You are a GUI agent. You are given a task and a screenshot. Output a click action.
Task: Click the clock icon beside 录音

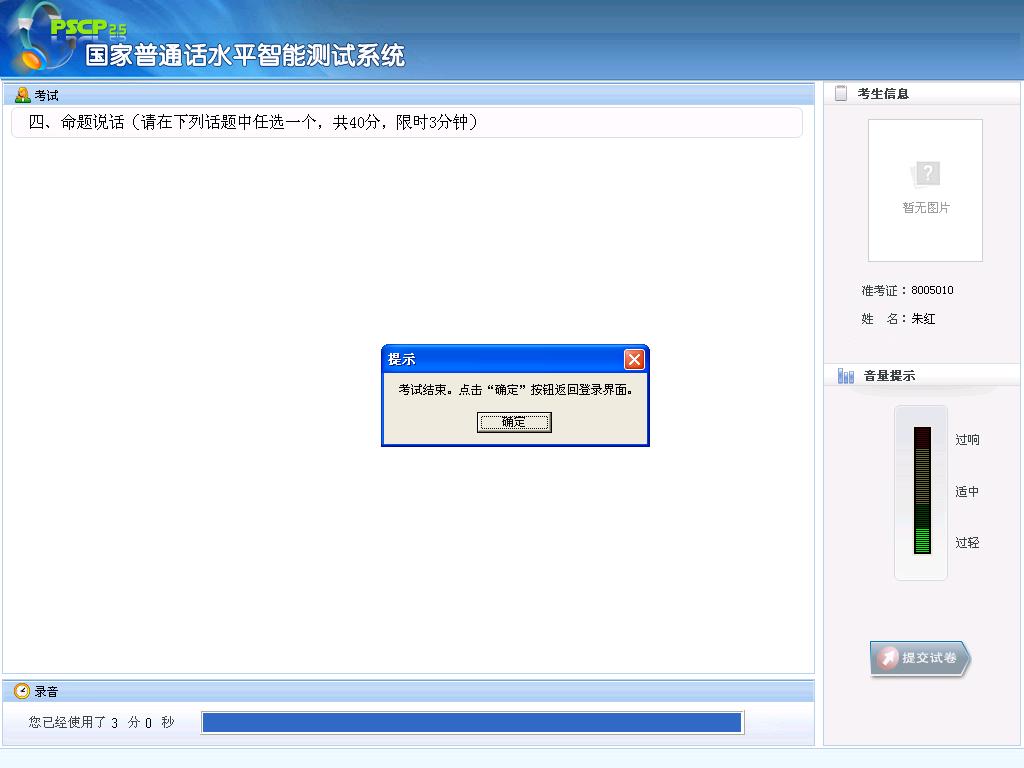pyautogui.click(x=22, y=691)
